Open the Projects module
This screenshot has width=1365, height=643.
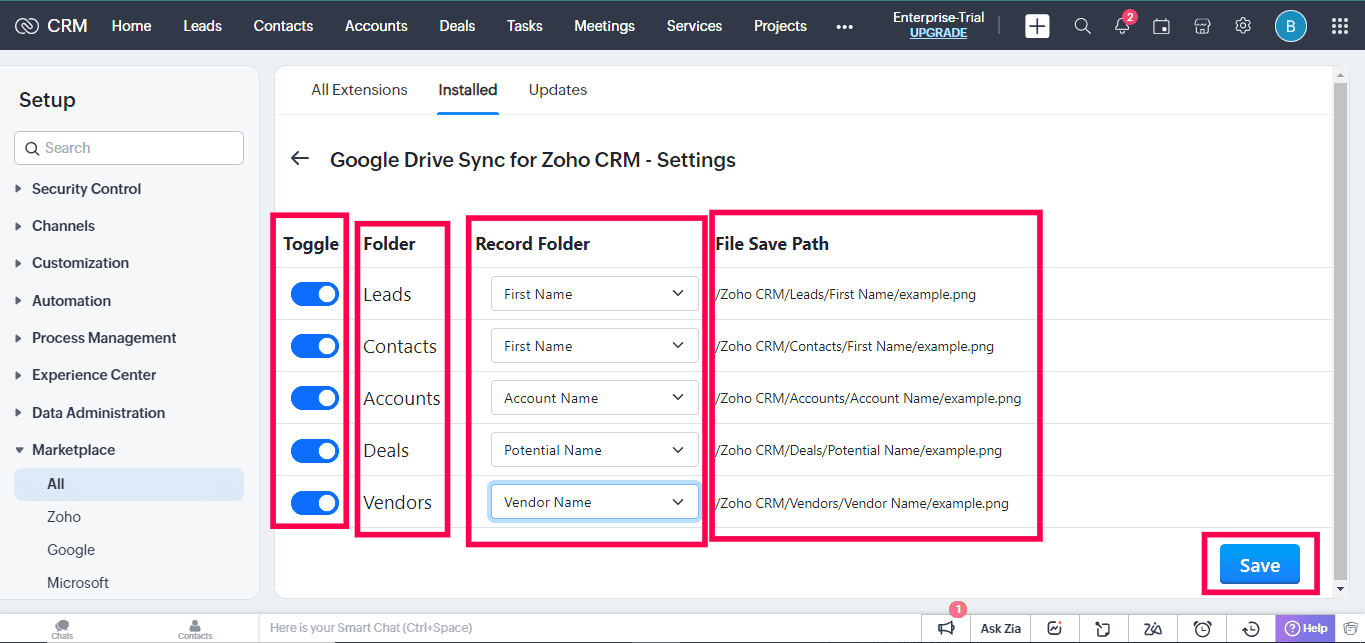pos(780,26)
